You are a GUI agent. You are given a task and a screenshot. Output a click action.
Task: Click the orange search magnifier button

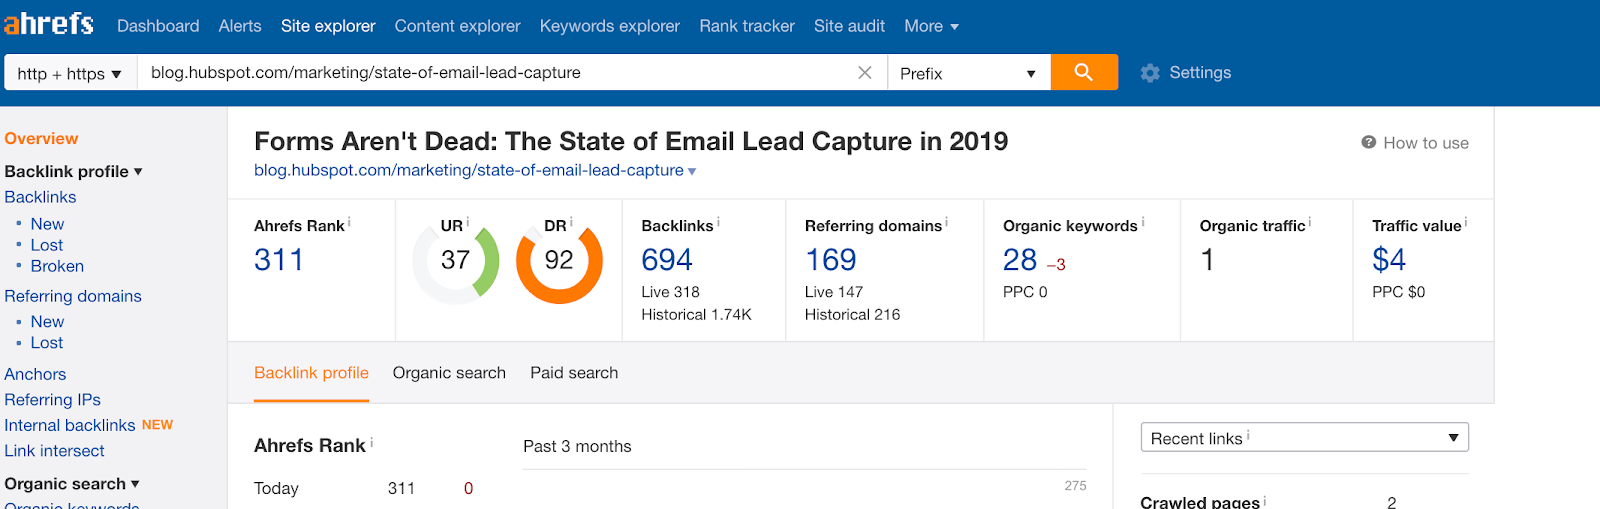(x=1084, y=72)
